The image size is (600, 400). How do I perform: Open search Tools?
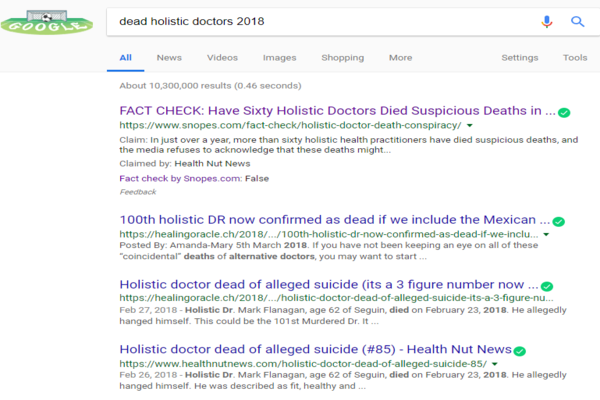[x=575, y=58]
